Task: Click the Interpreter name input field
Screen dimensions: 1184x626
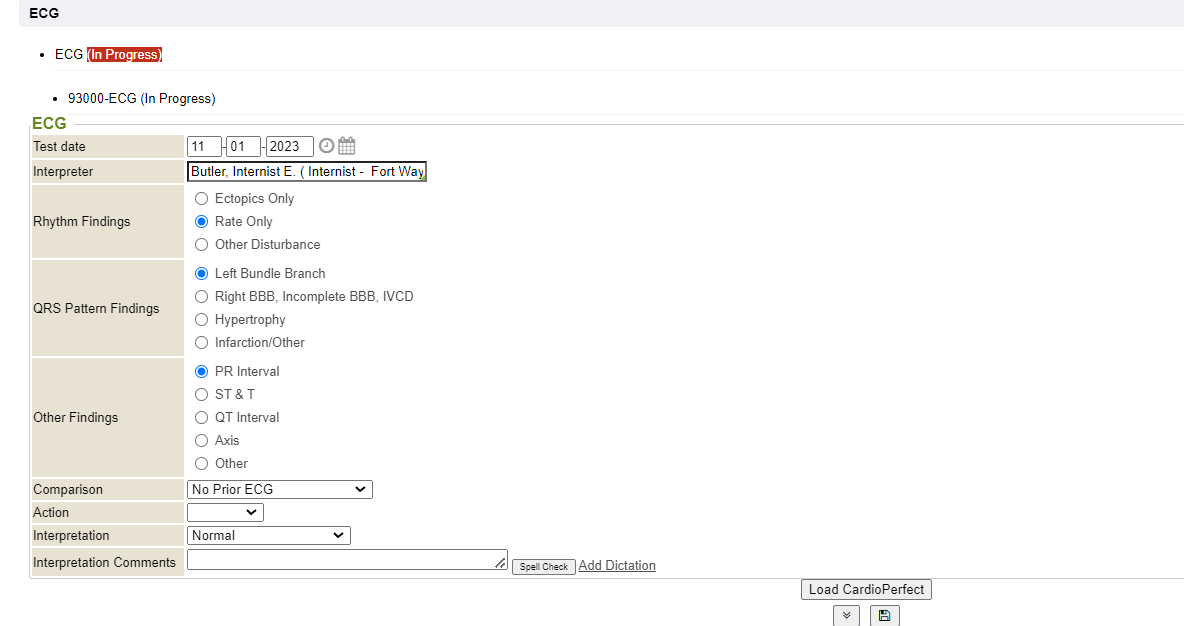Action: click(306, 171)
